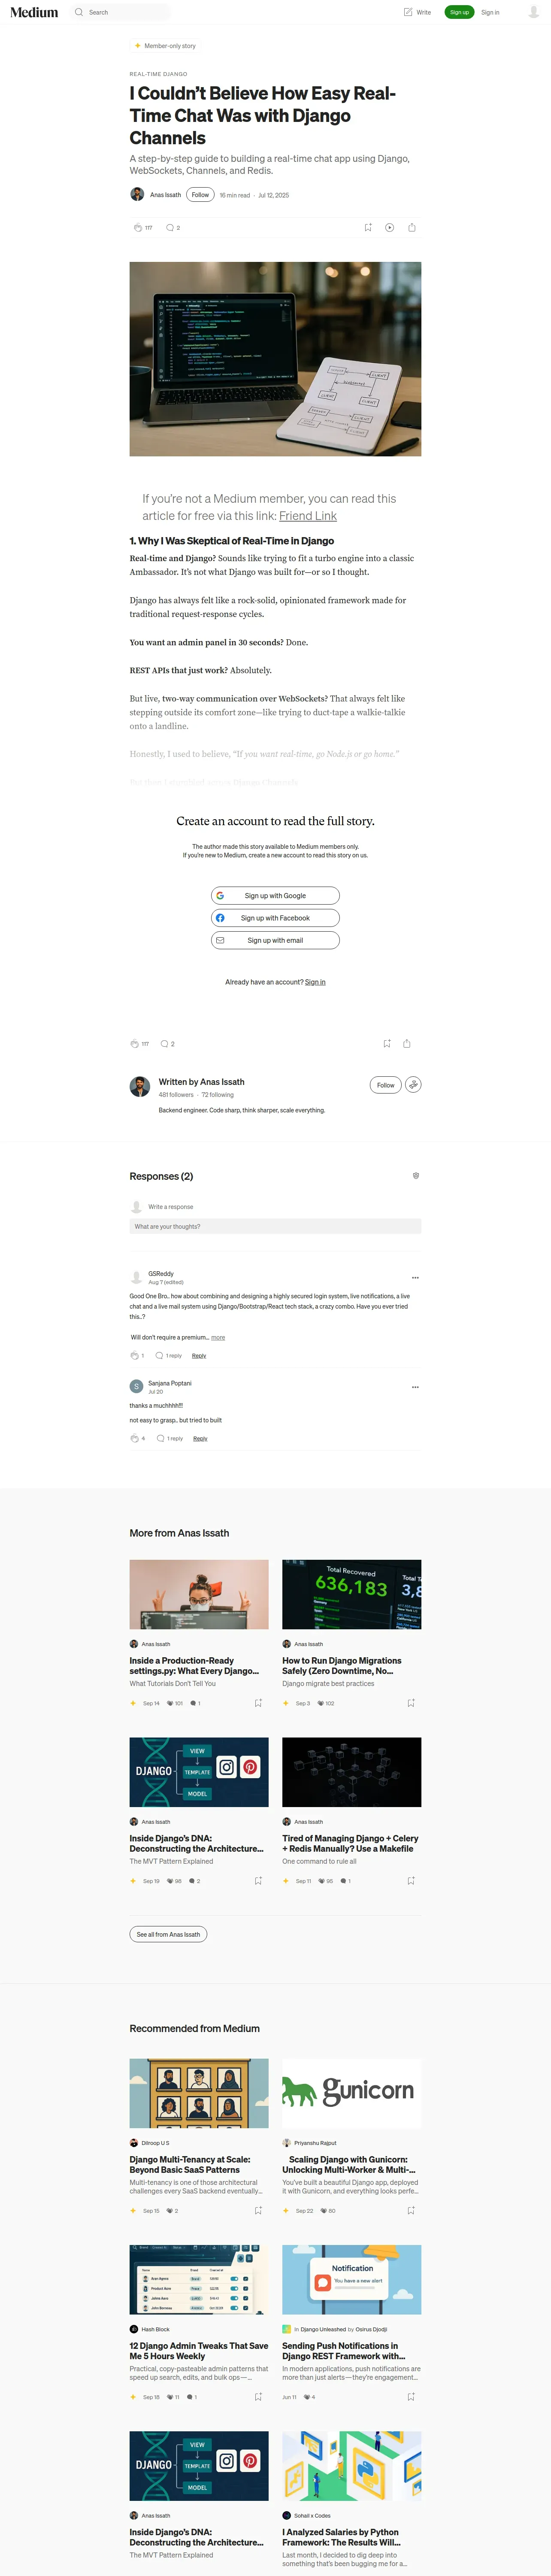Click the Sign up green button

click(x=459, y=12)
